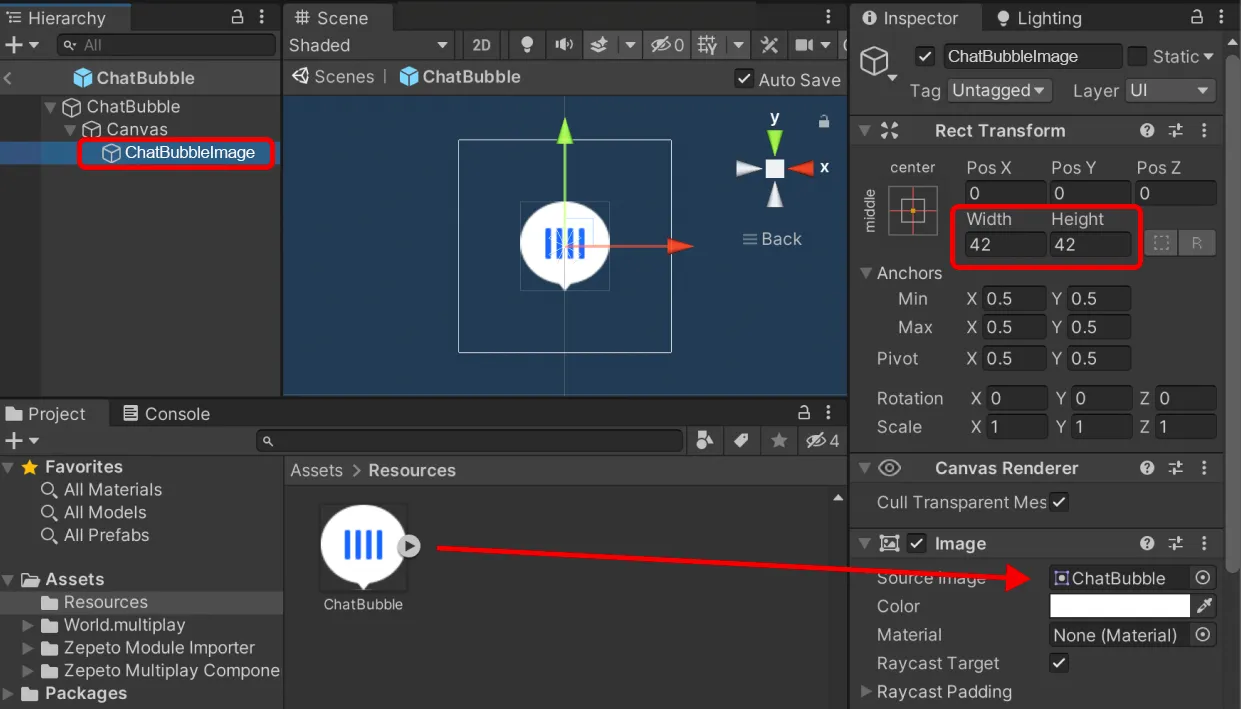This screenshot has width=1241, height=709.
Task: Click the Inspector panel lock icon
Action: point(1199,17)
